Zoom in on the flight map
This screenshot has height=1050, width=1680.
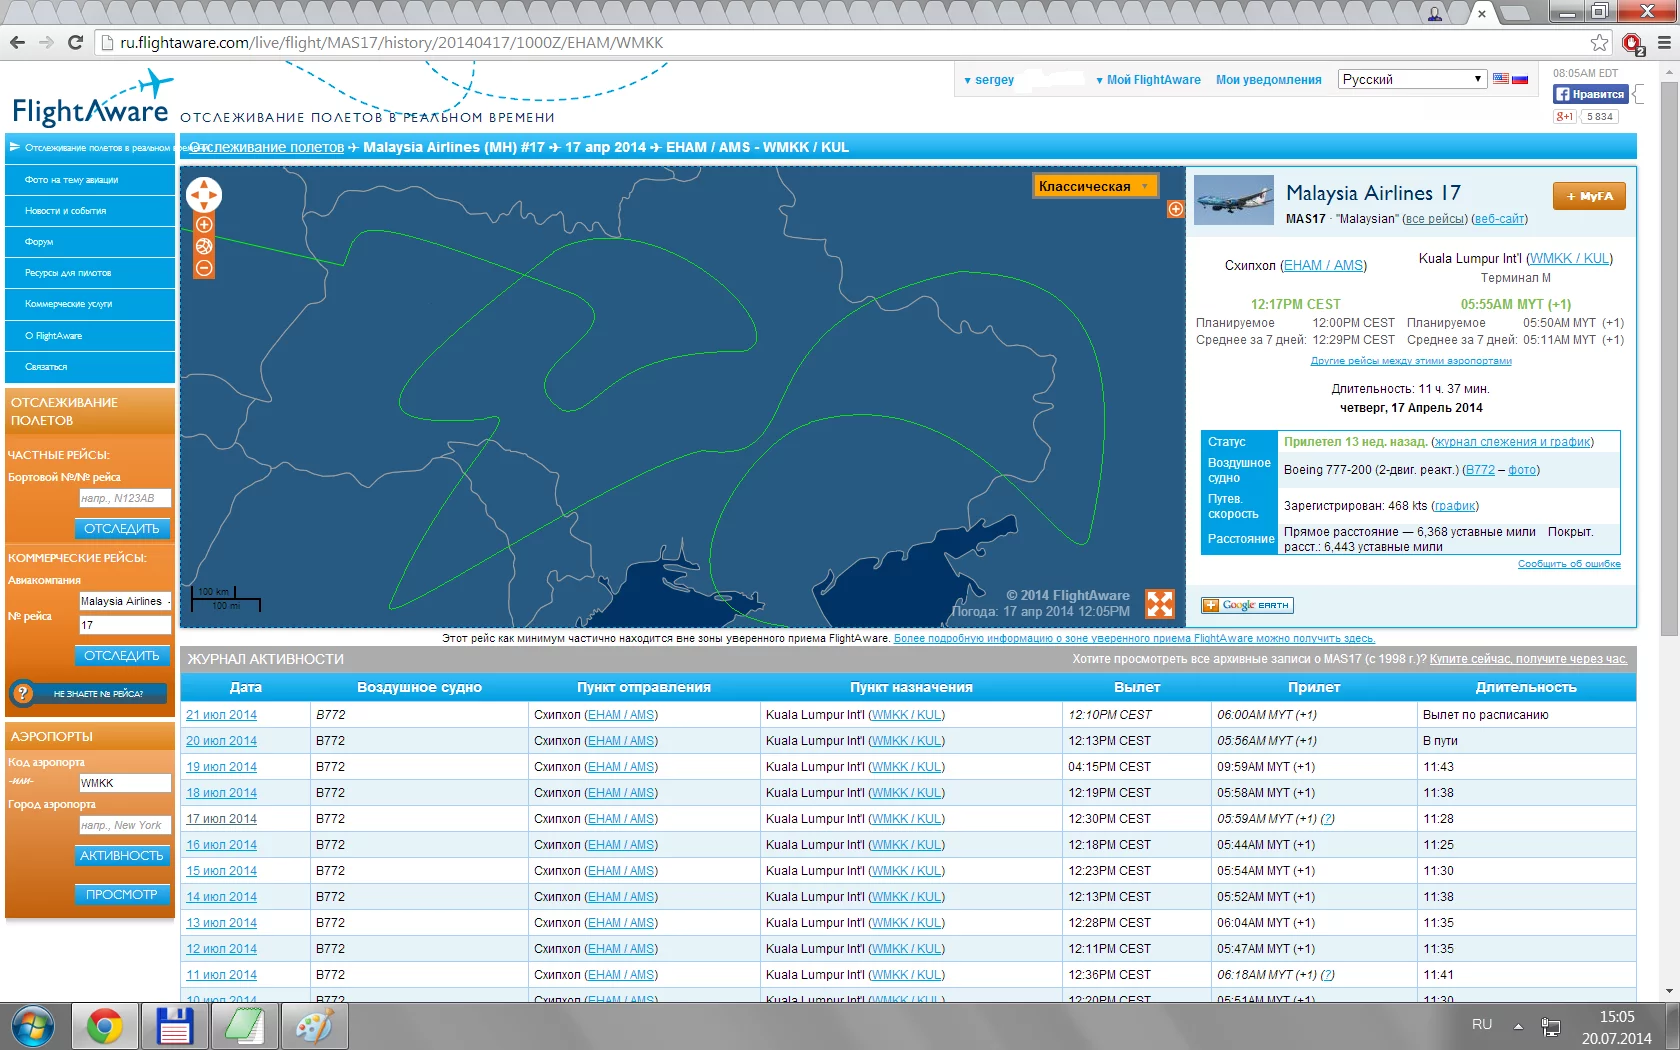204,225
